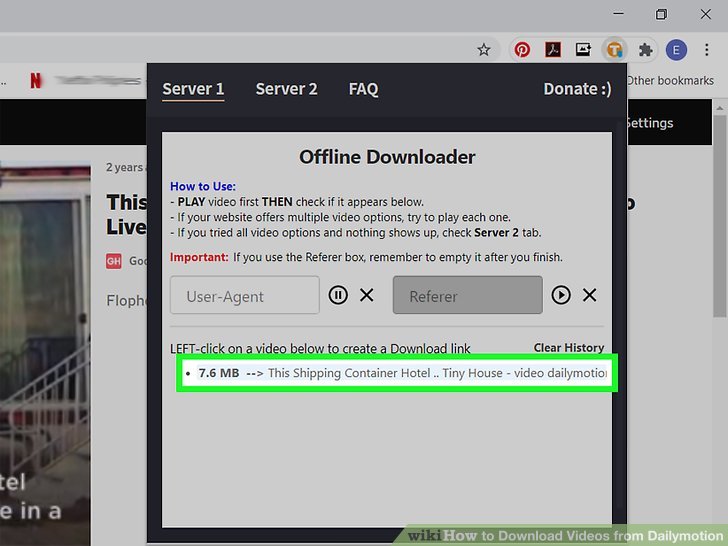Open the FAQ tab

pyautogui.click(x=364, y=89)
